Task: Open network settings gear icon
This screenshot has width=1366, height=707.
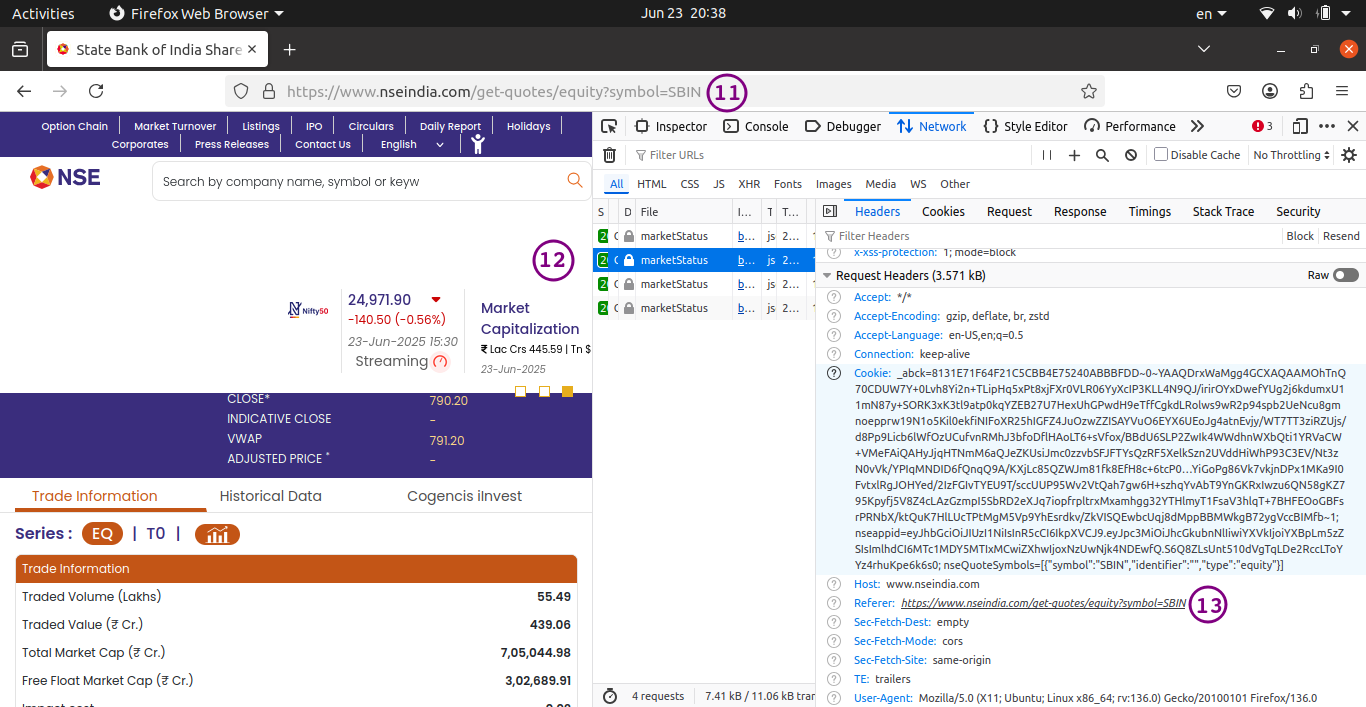Action: click(x=1349, y=155)
